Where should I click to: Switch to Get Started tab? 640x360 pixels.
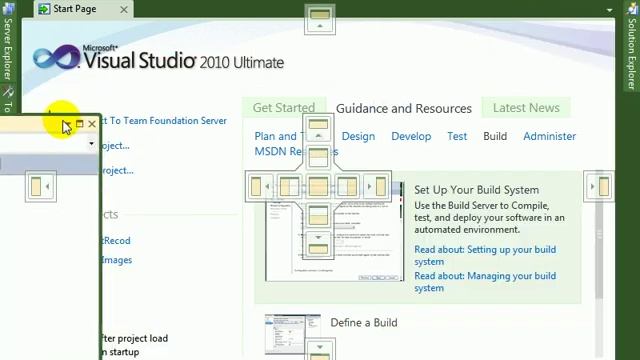click(x=284, y=107)
